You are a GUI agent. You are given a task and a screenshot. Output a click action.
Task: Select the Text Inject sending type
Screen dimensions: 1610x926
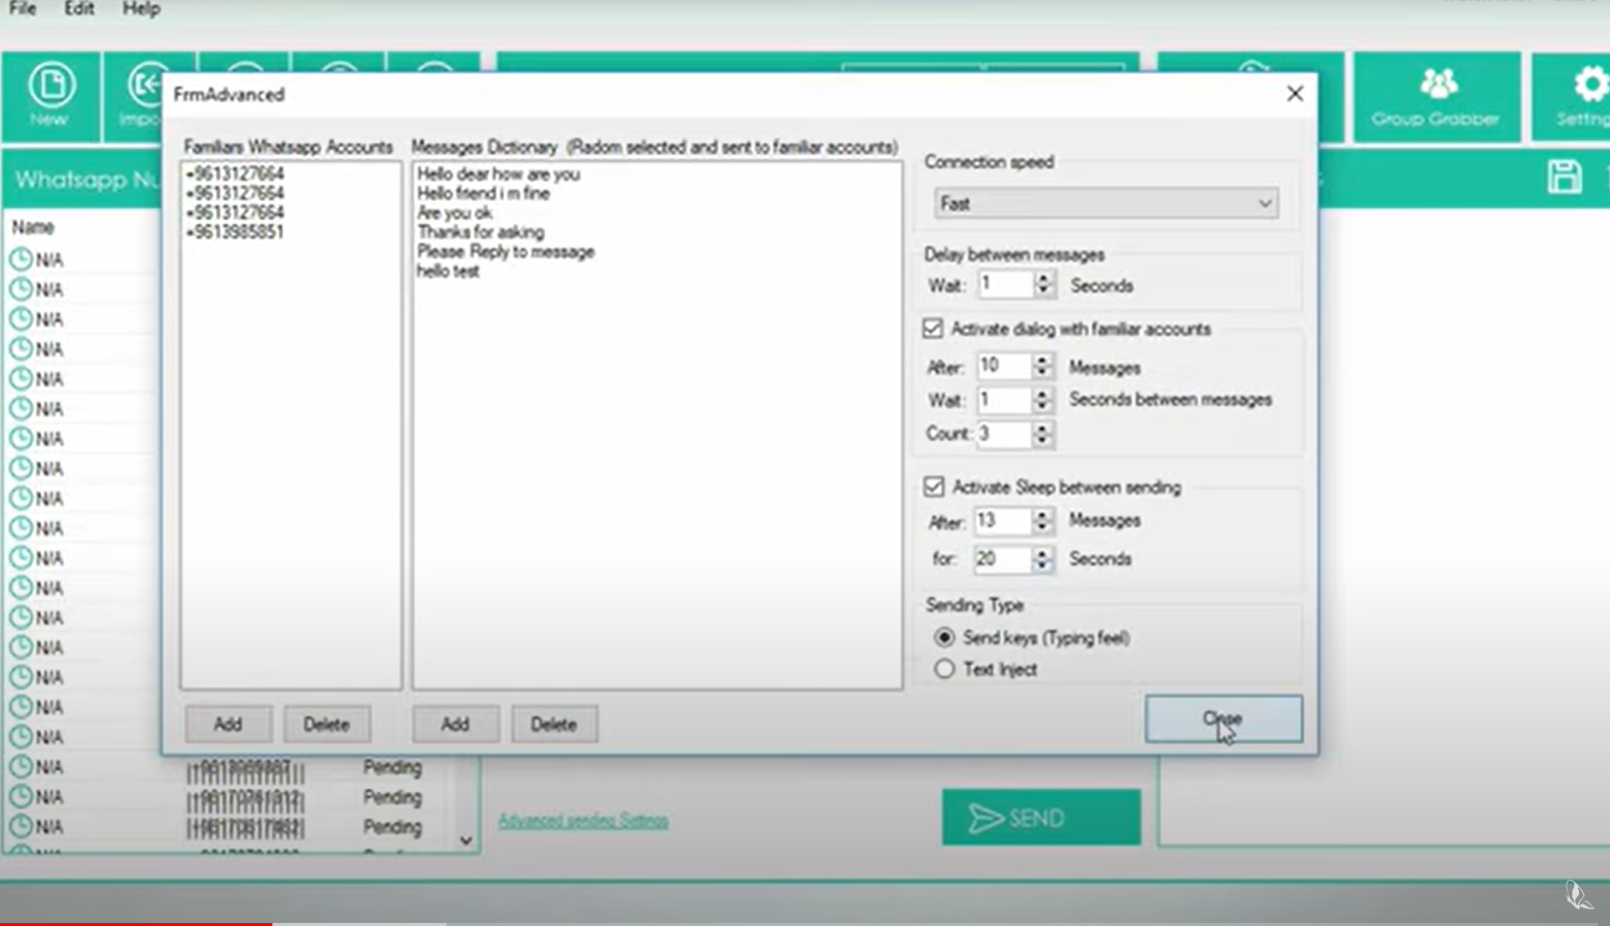[944, 669]
